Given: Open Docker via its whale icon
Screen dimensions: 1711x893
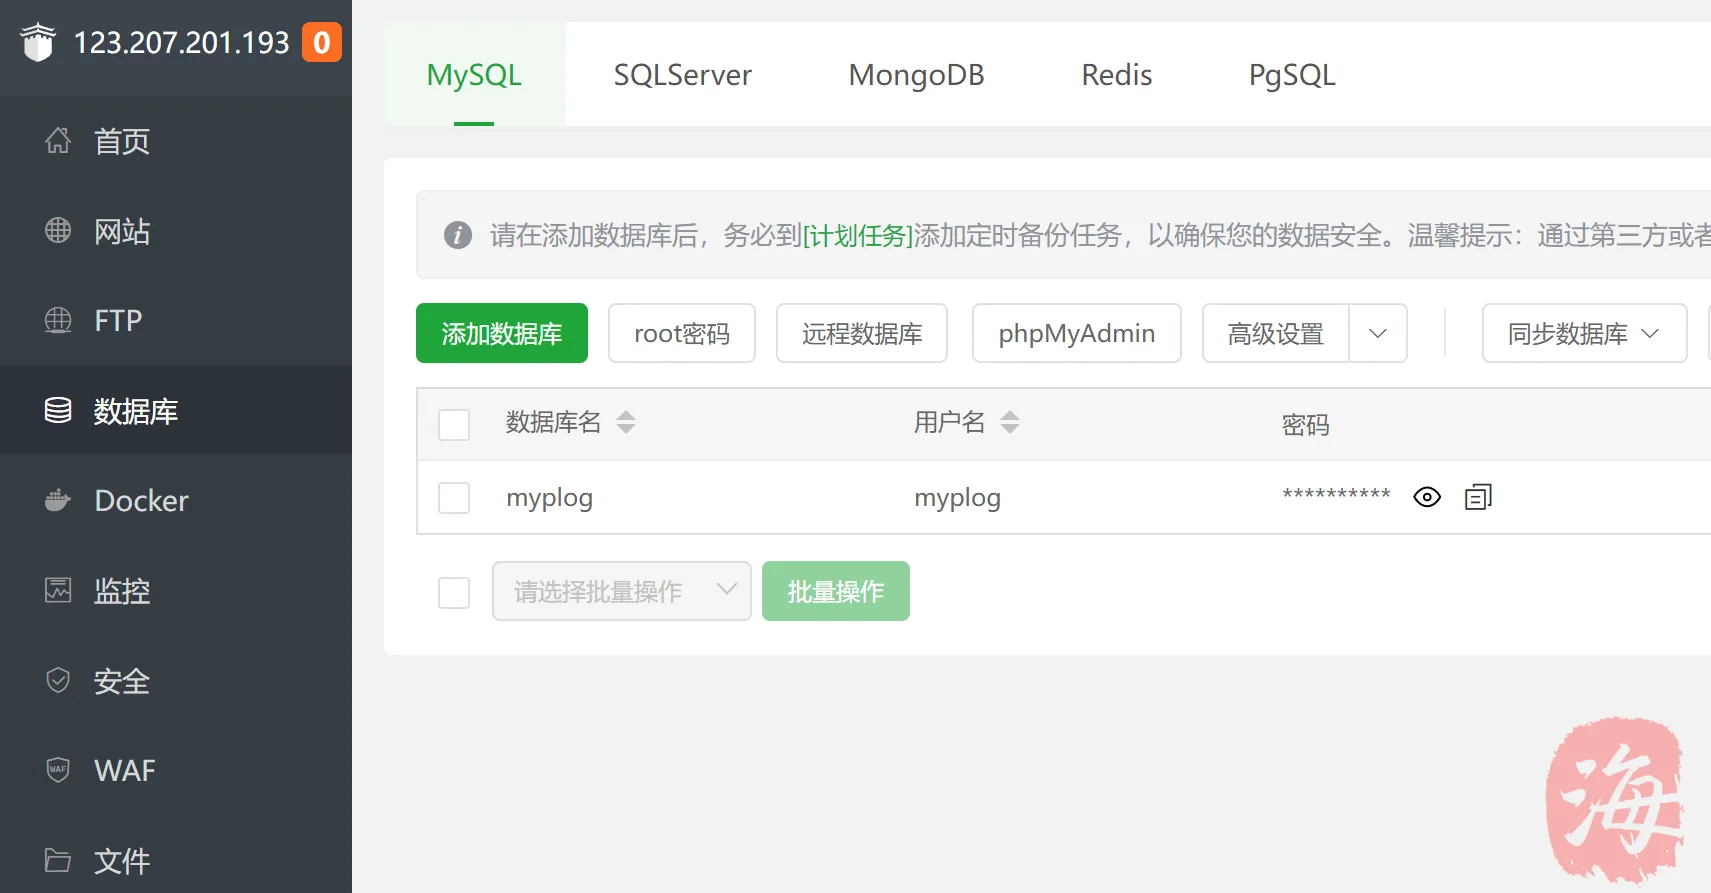Looking at the screenshot, I should [x=58, y=500].
